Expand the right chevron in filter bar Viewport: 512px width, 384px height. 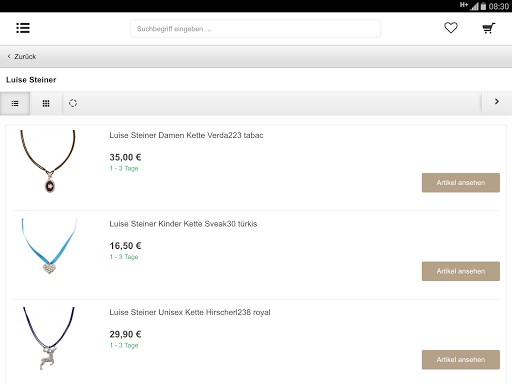click(497, 102)
